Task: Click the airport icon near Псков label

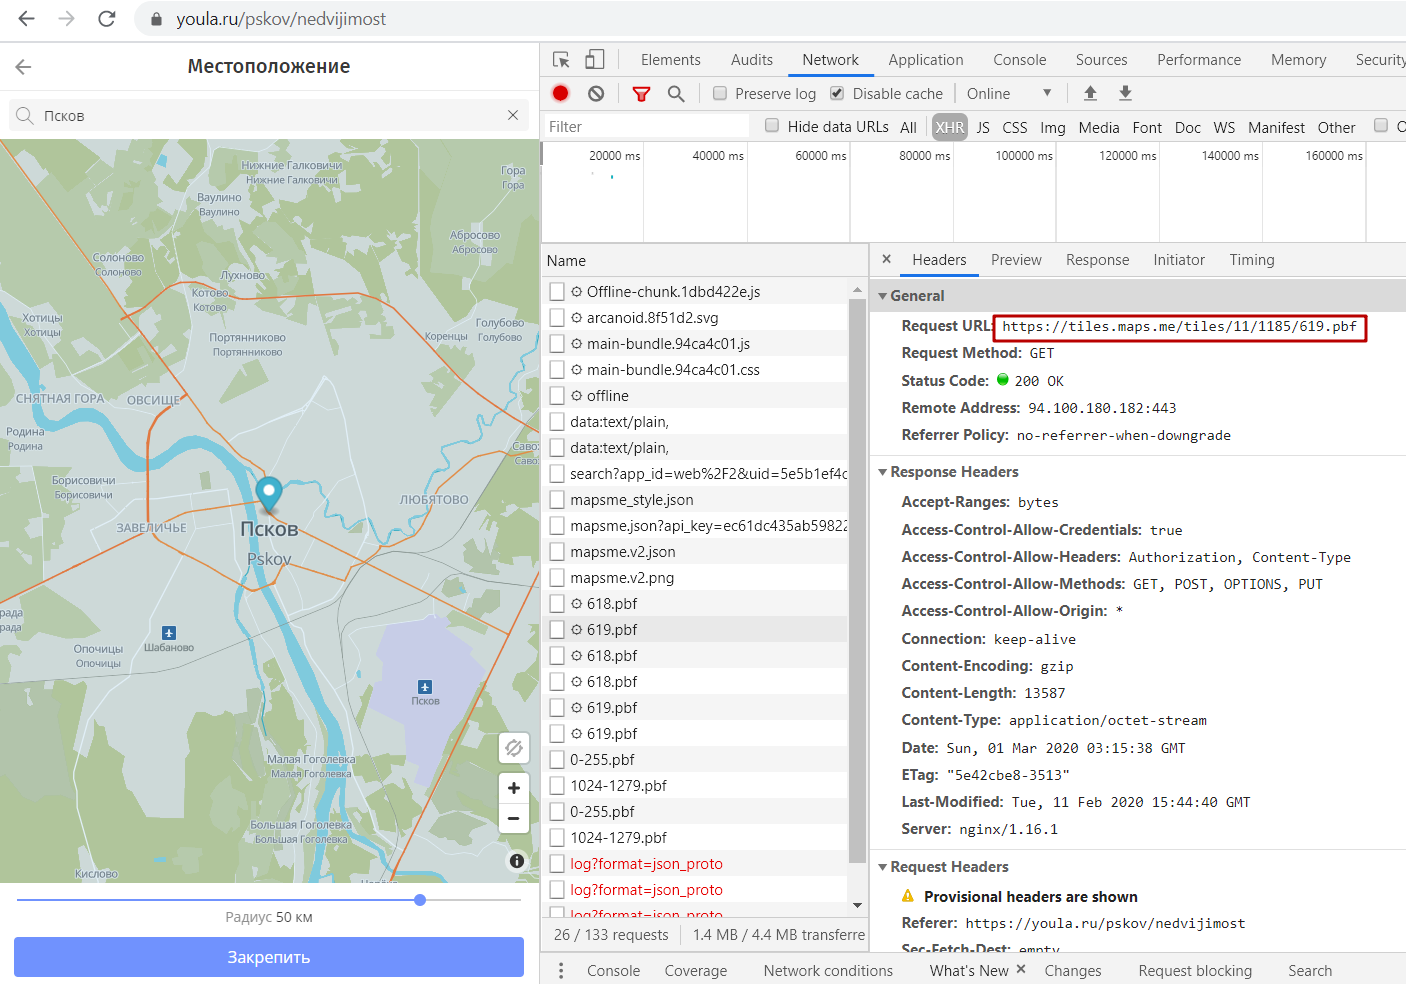Action: pyautogui.click(x=425, y=687)
